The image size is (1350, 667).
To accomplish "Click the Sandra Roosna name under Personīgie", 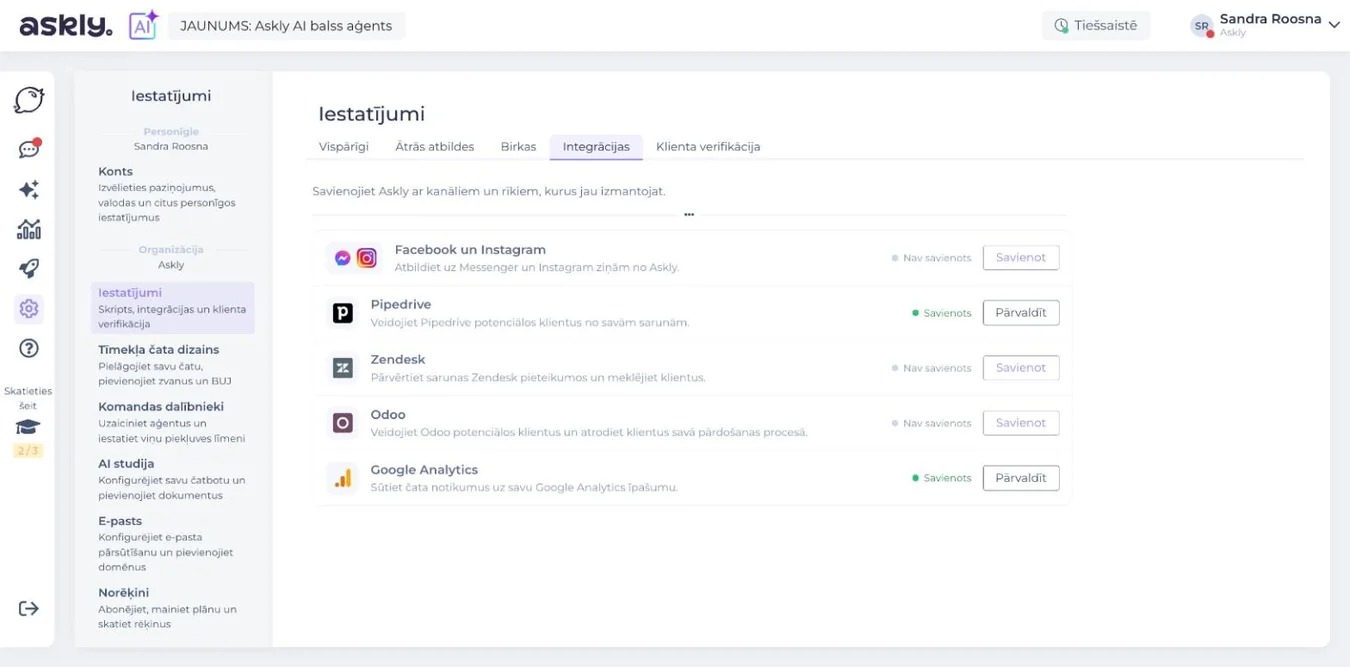I will pyautogui.click(x=171, y=146).
